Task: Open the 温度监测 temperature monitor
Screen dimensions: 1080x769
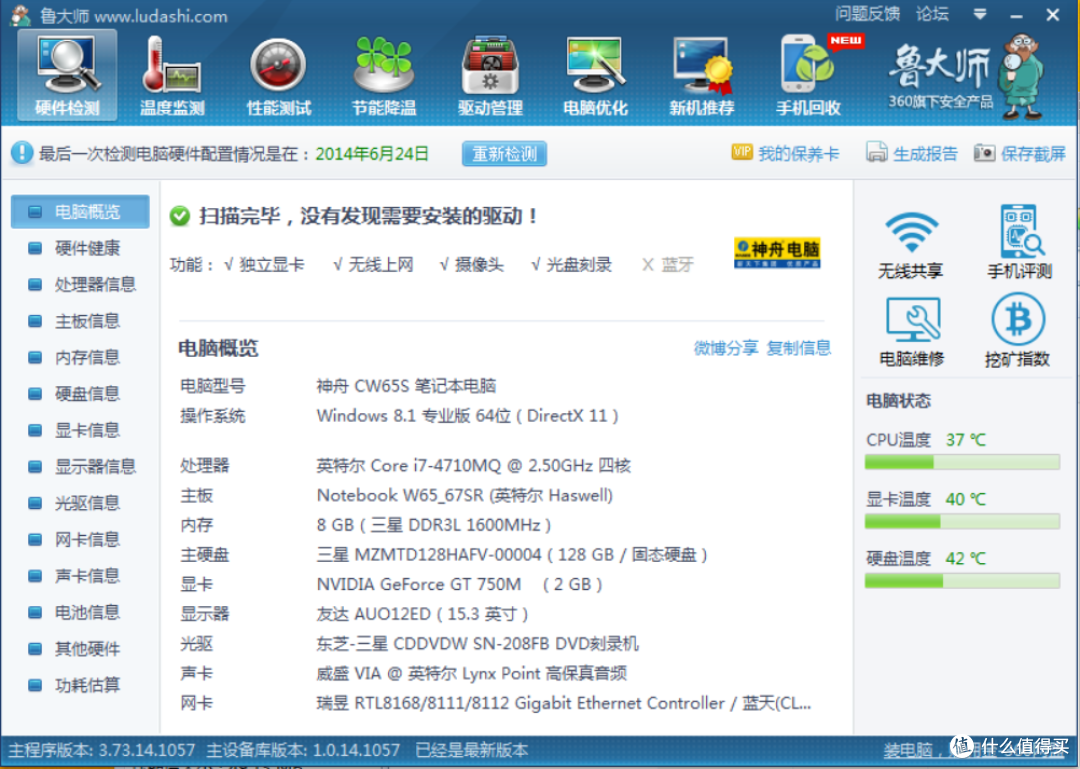Action: pyautogui.click(x=172, y=75)
